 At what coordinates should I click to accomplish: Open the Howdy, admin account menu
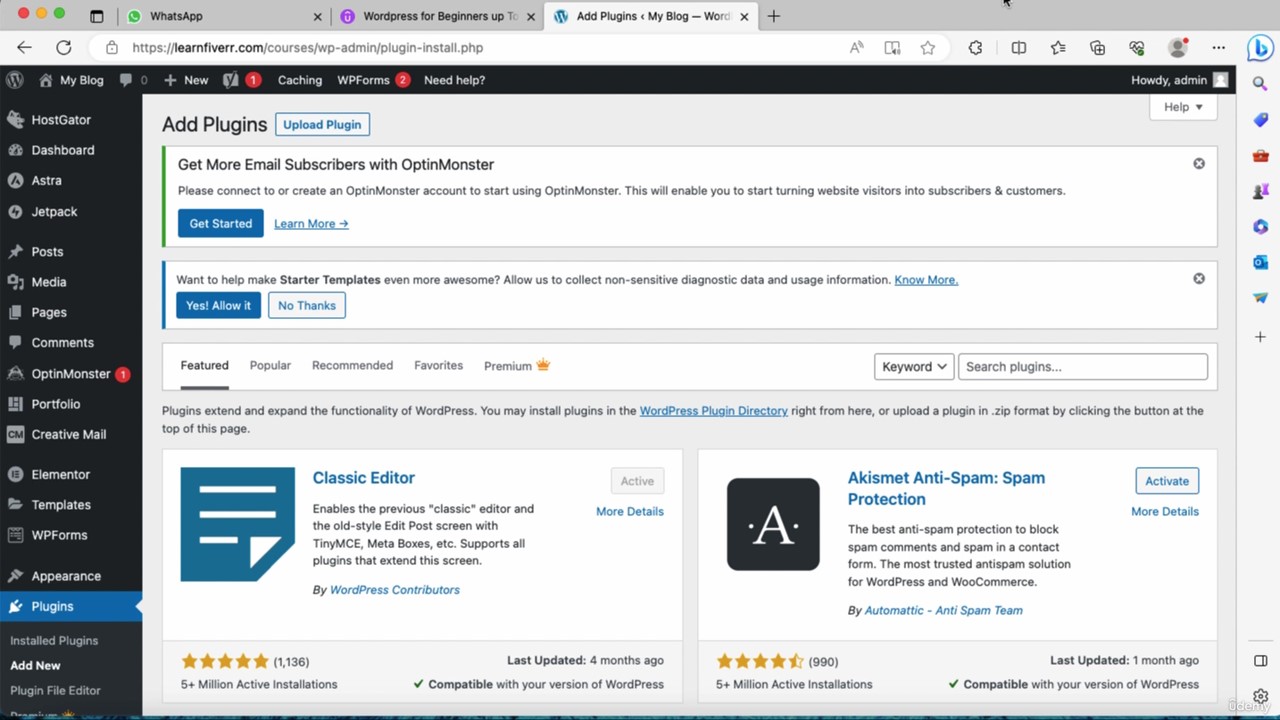pos(1179,80)
